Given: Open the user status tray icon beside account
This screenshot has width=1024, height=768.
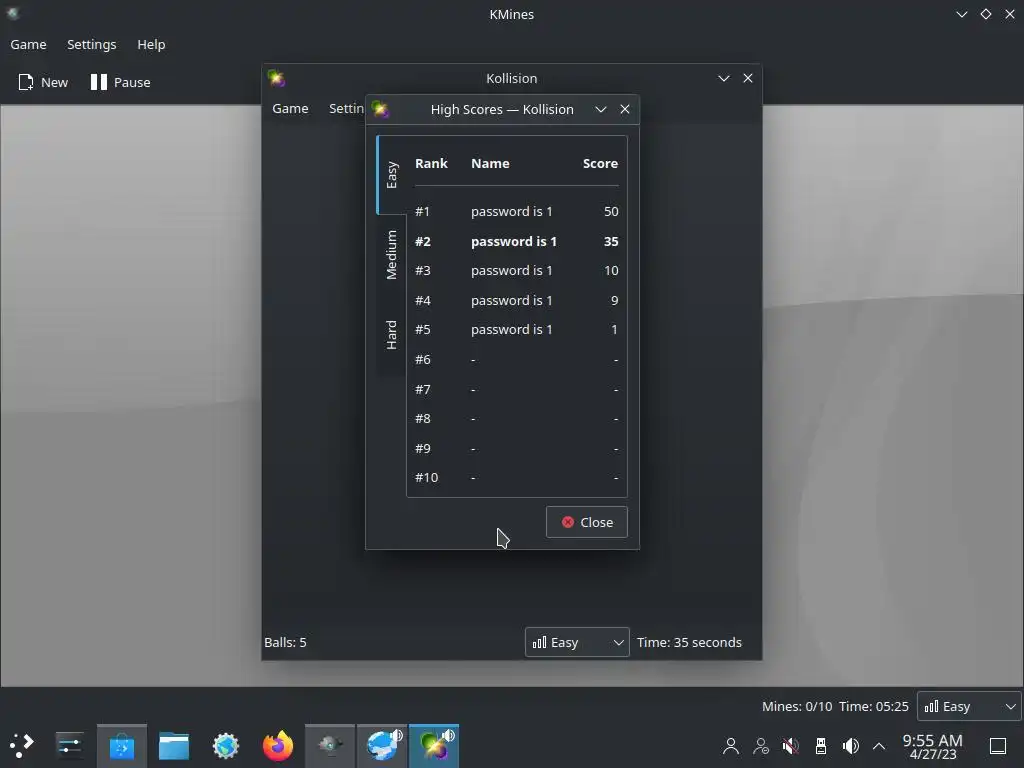Looking at the screenshot, I should (761, 746).
